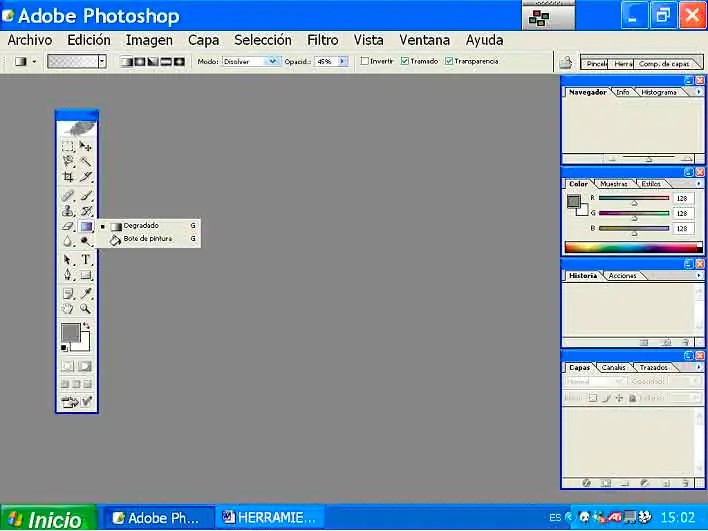Enable the Invertir checkbox
The height and width of the screenshot is (531, 708).
tap(364, 61)
